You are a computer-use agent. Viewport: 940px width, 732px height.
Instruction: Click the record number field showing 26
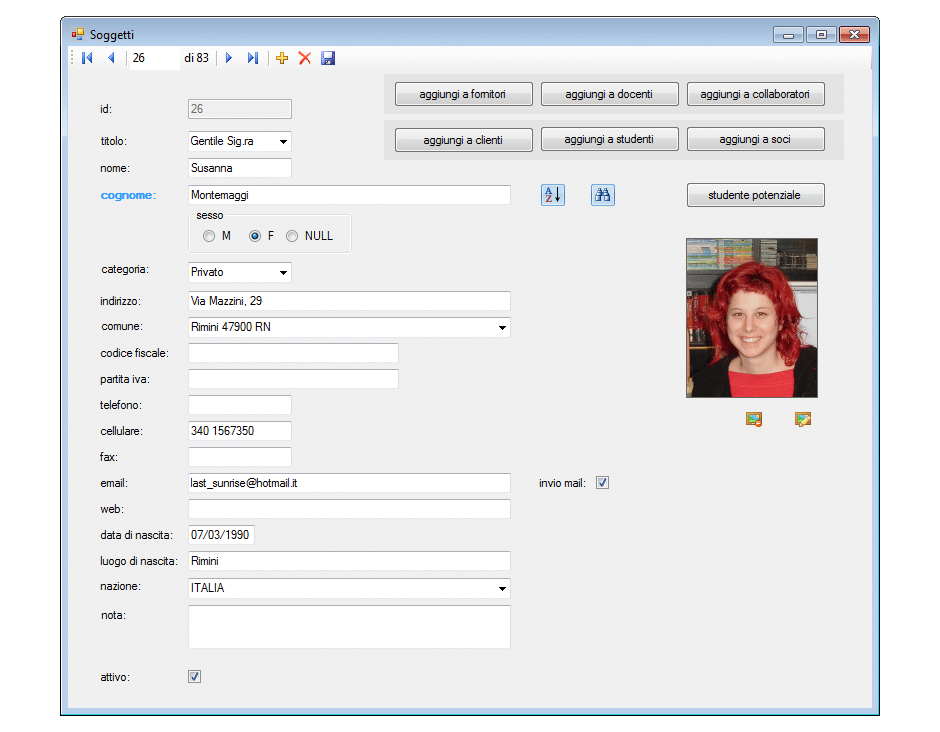pos(155,58)
